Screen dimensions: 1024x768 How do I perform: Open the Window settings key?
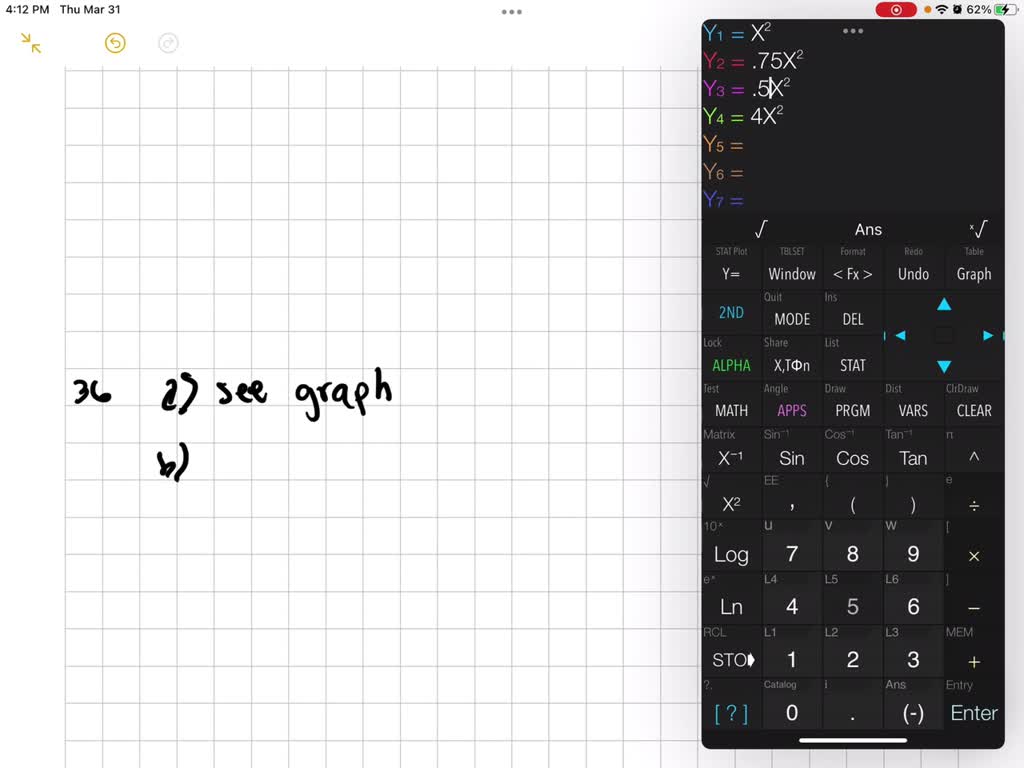point(792,273)
